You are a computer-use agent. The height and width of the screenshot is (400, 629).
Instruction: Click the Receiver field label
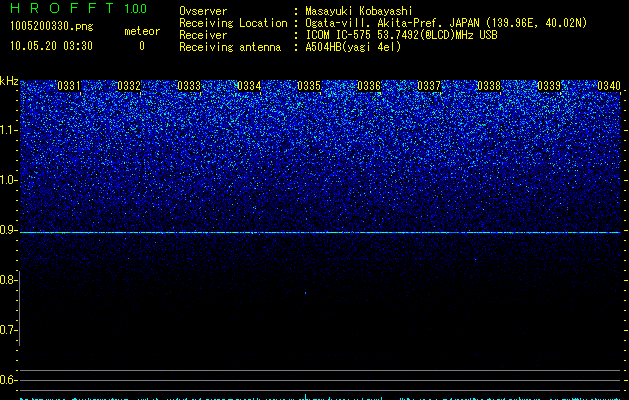203,35
